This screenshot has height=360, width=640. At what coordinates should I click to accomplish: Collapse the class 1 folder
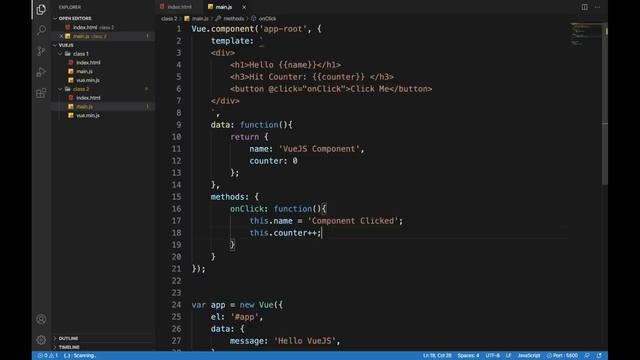(x=81, y=54)
